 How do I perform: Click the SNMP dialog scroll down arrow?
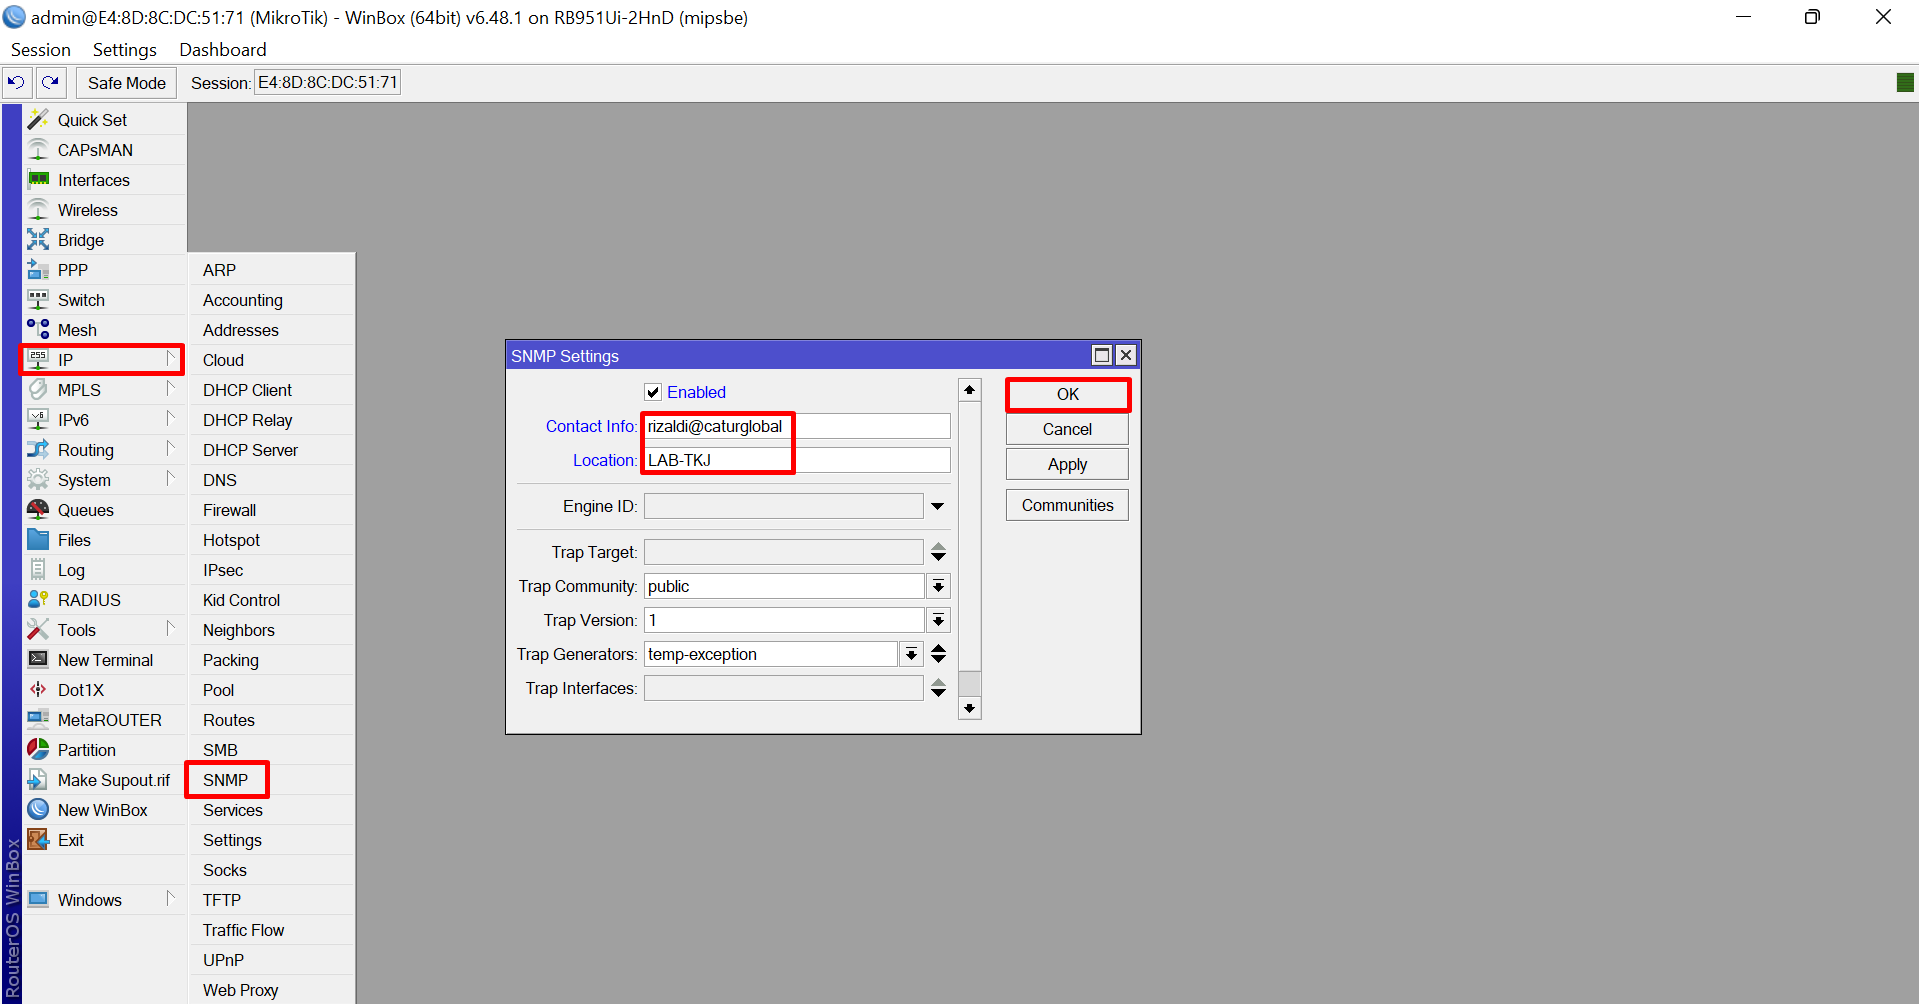(x=969, y=708)
